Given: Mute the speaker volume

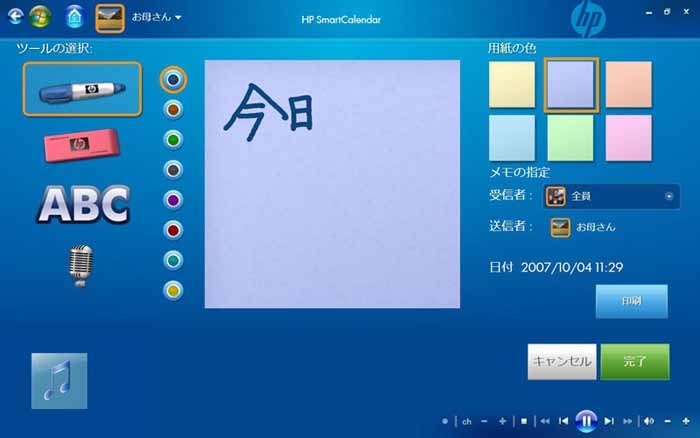Looking at the screenshot, I should click(x=649, y=421).
